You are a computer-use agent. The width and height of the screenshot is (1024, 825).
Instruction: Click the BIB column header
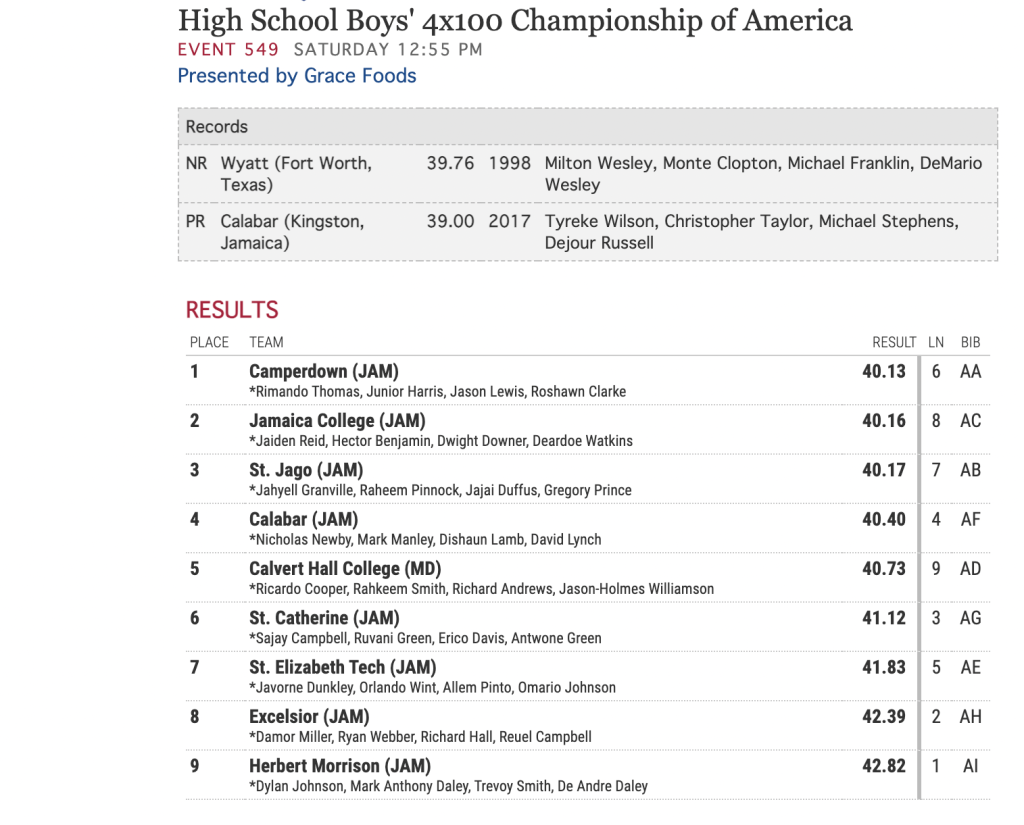(x=970, y=342)
